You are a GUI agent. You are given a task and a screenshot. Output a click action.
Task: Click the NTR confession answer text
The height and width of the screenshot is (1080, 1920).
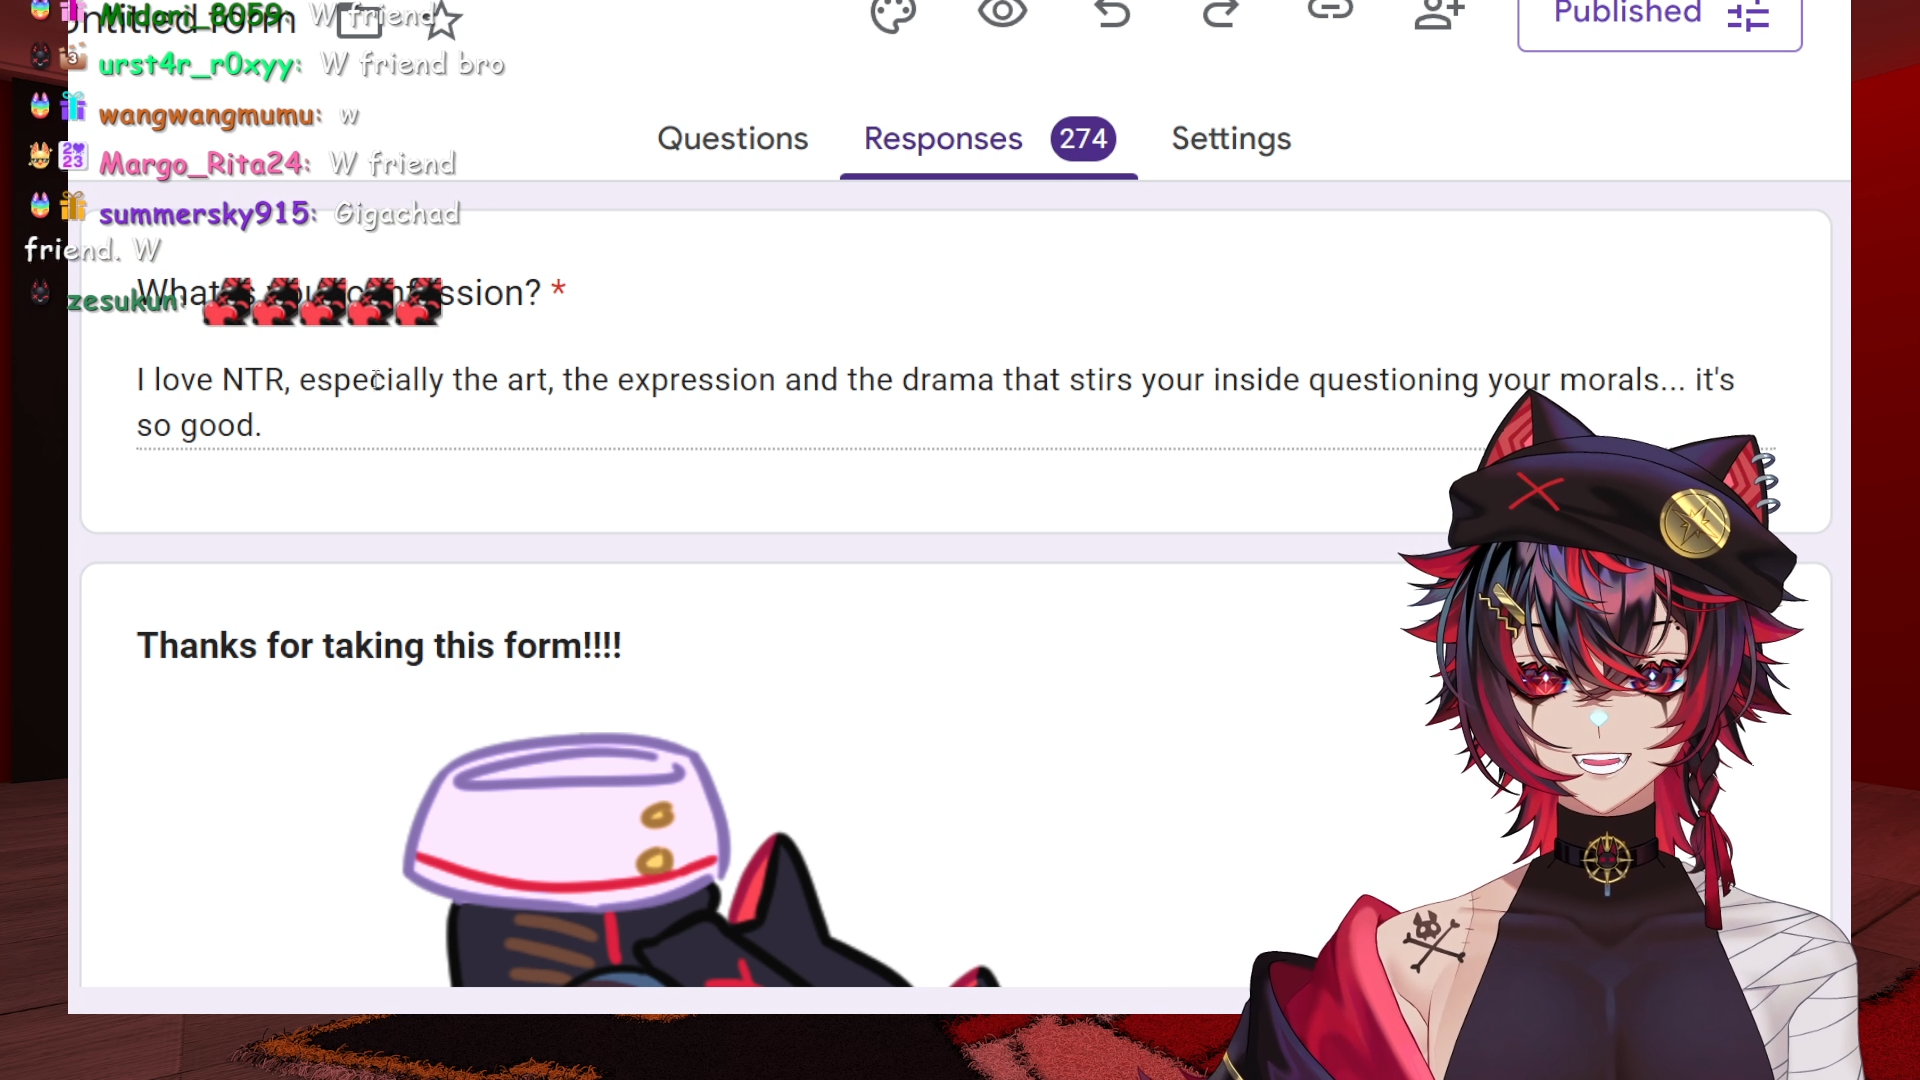(x=935, y=402)
